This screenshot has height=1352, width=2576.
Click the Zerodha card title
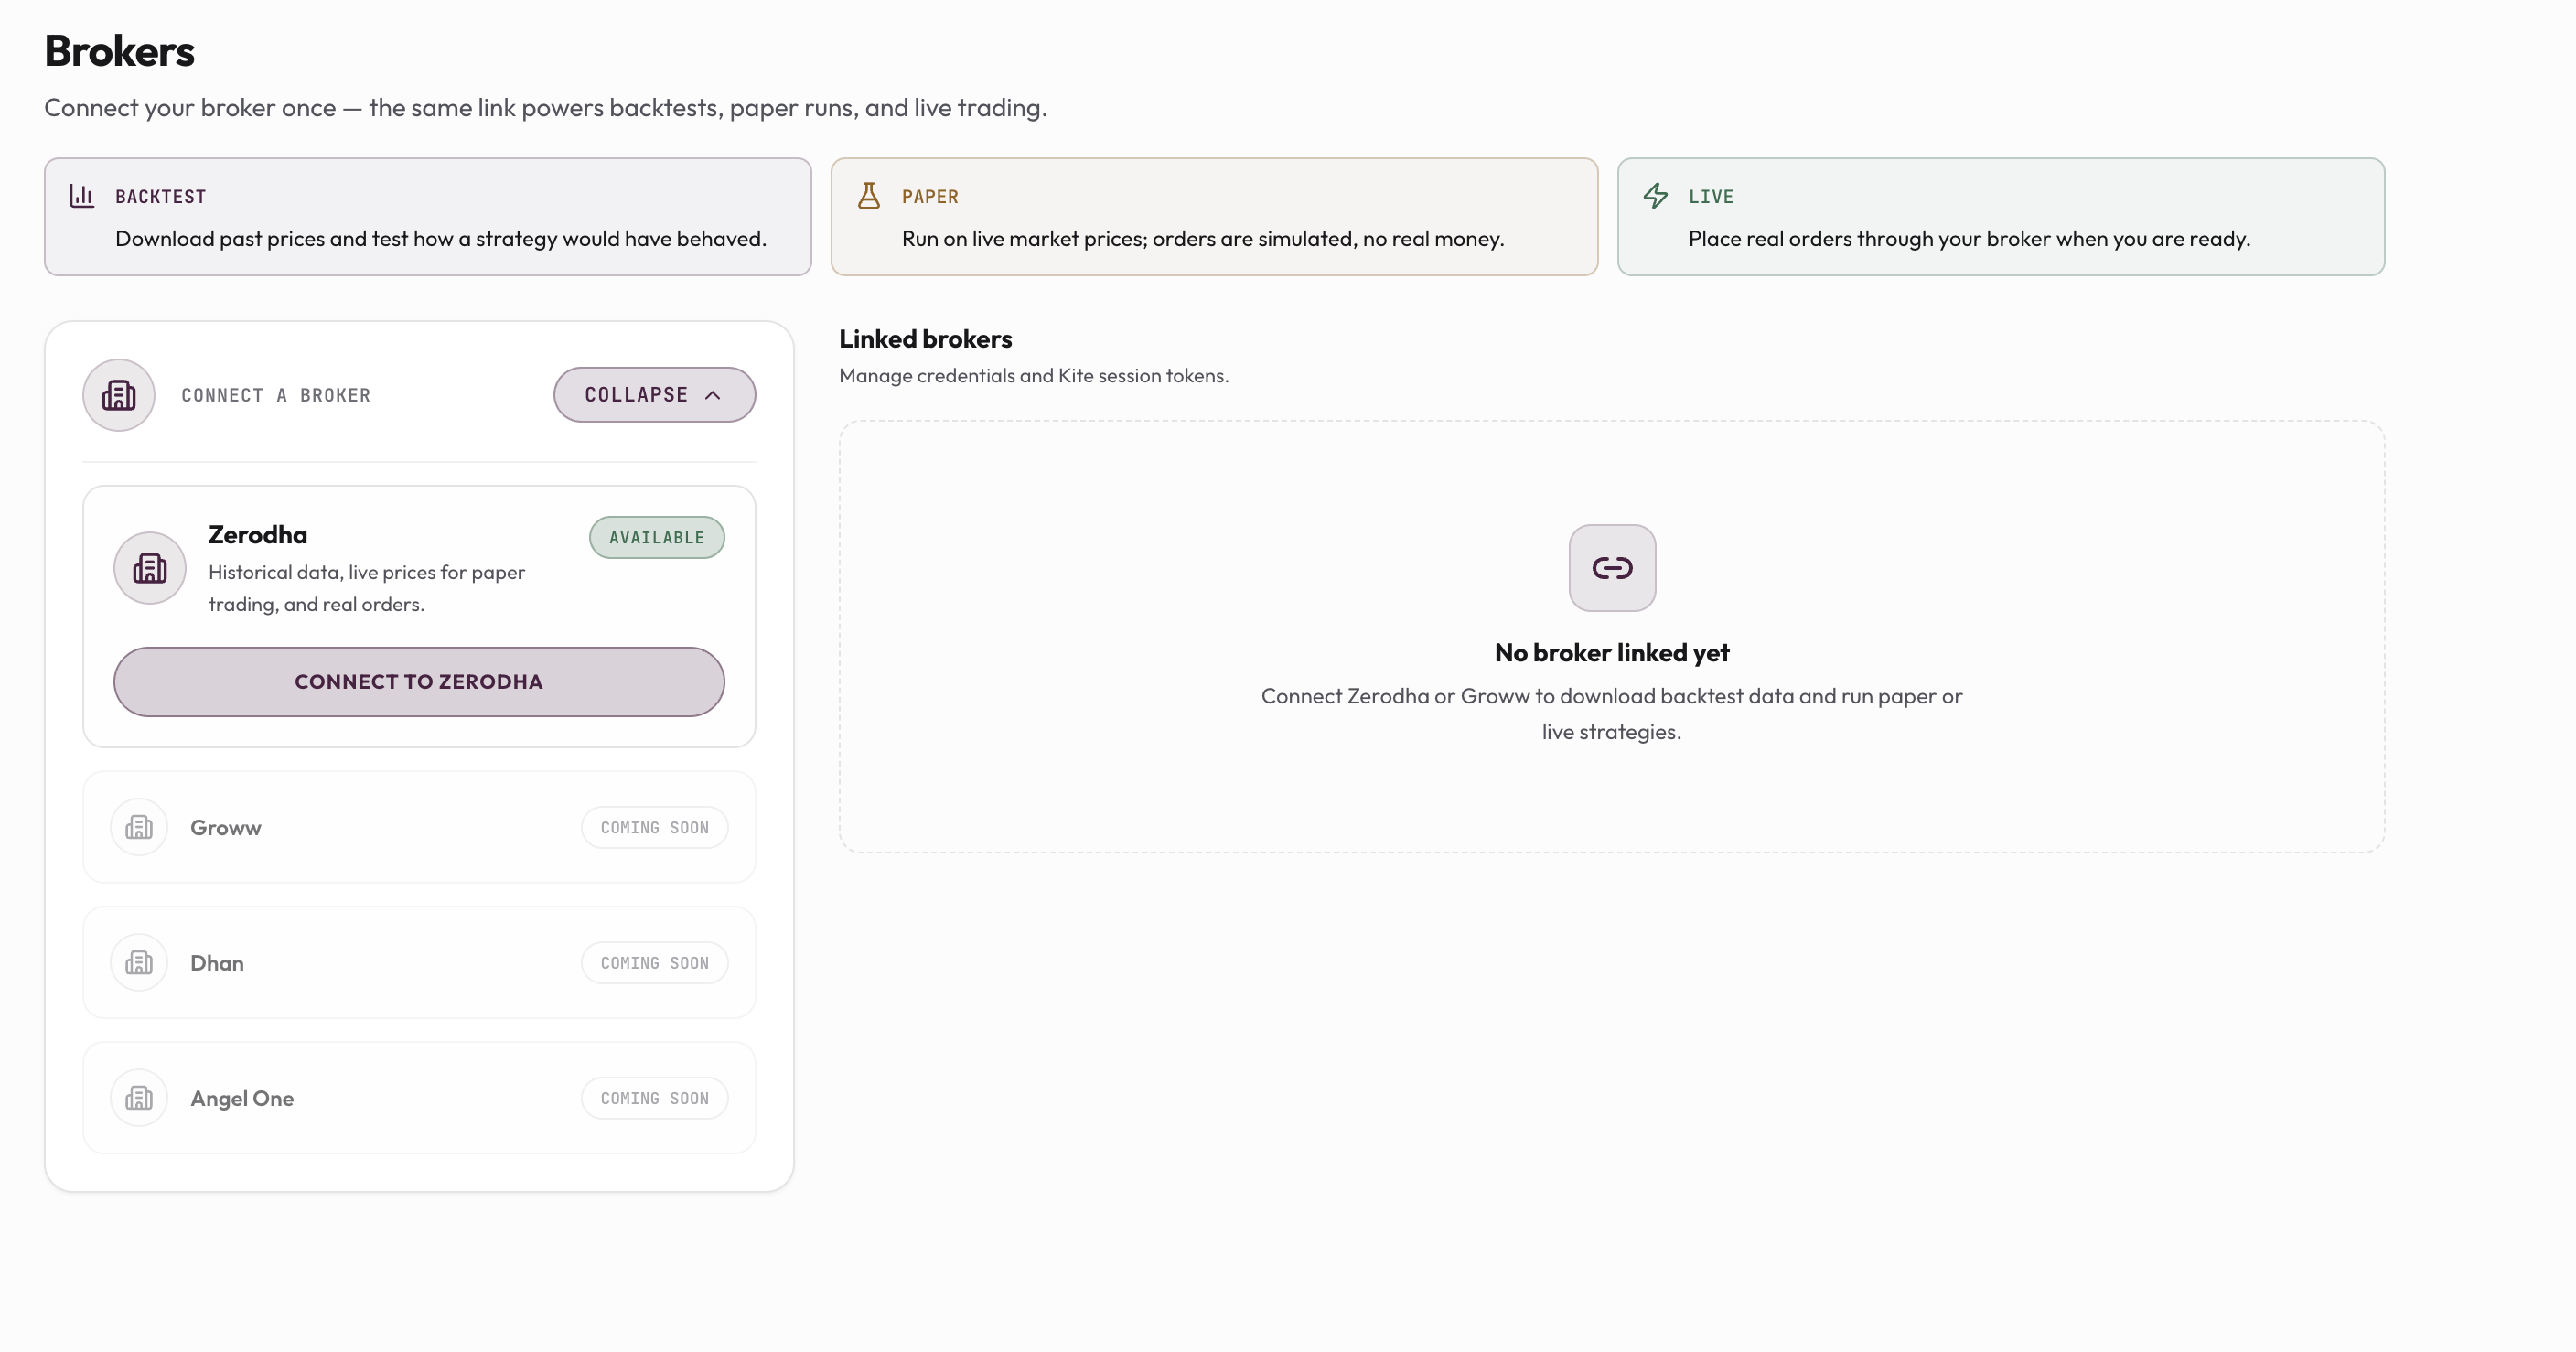(258, 535)
